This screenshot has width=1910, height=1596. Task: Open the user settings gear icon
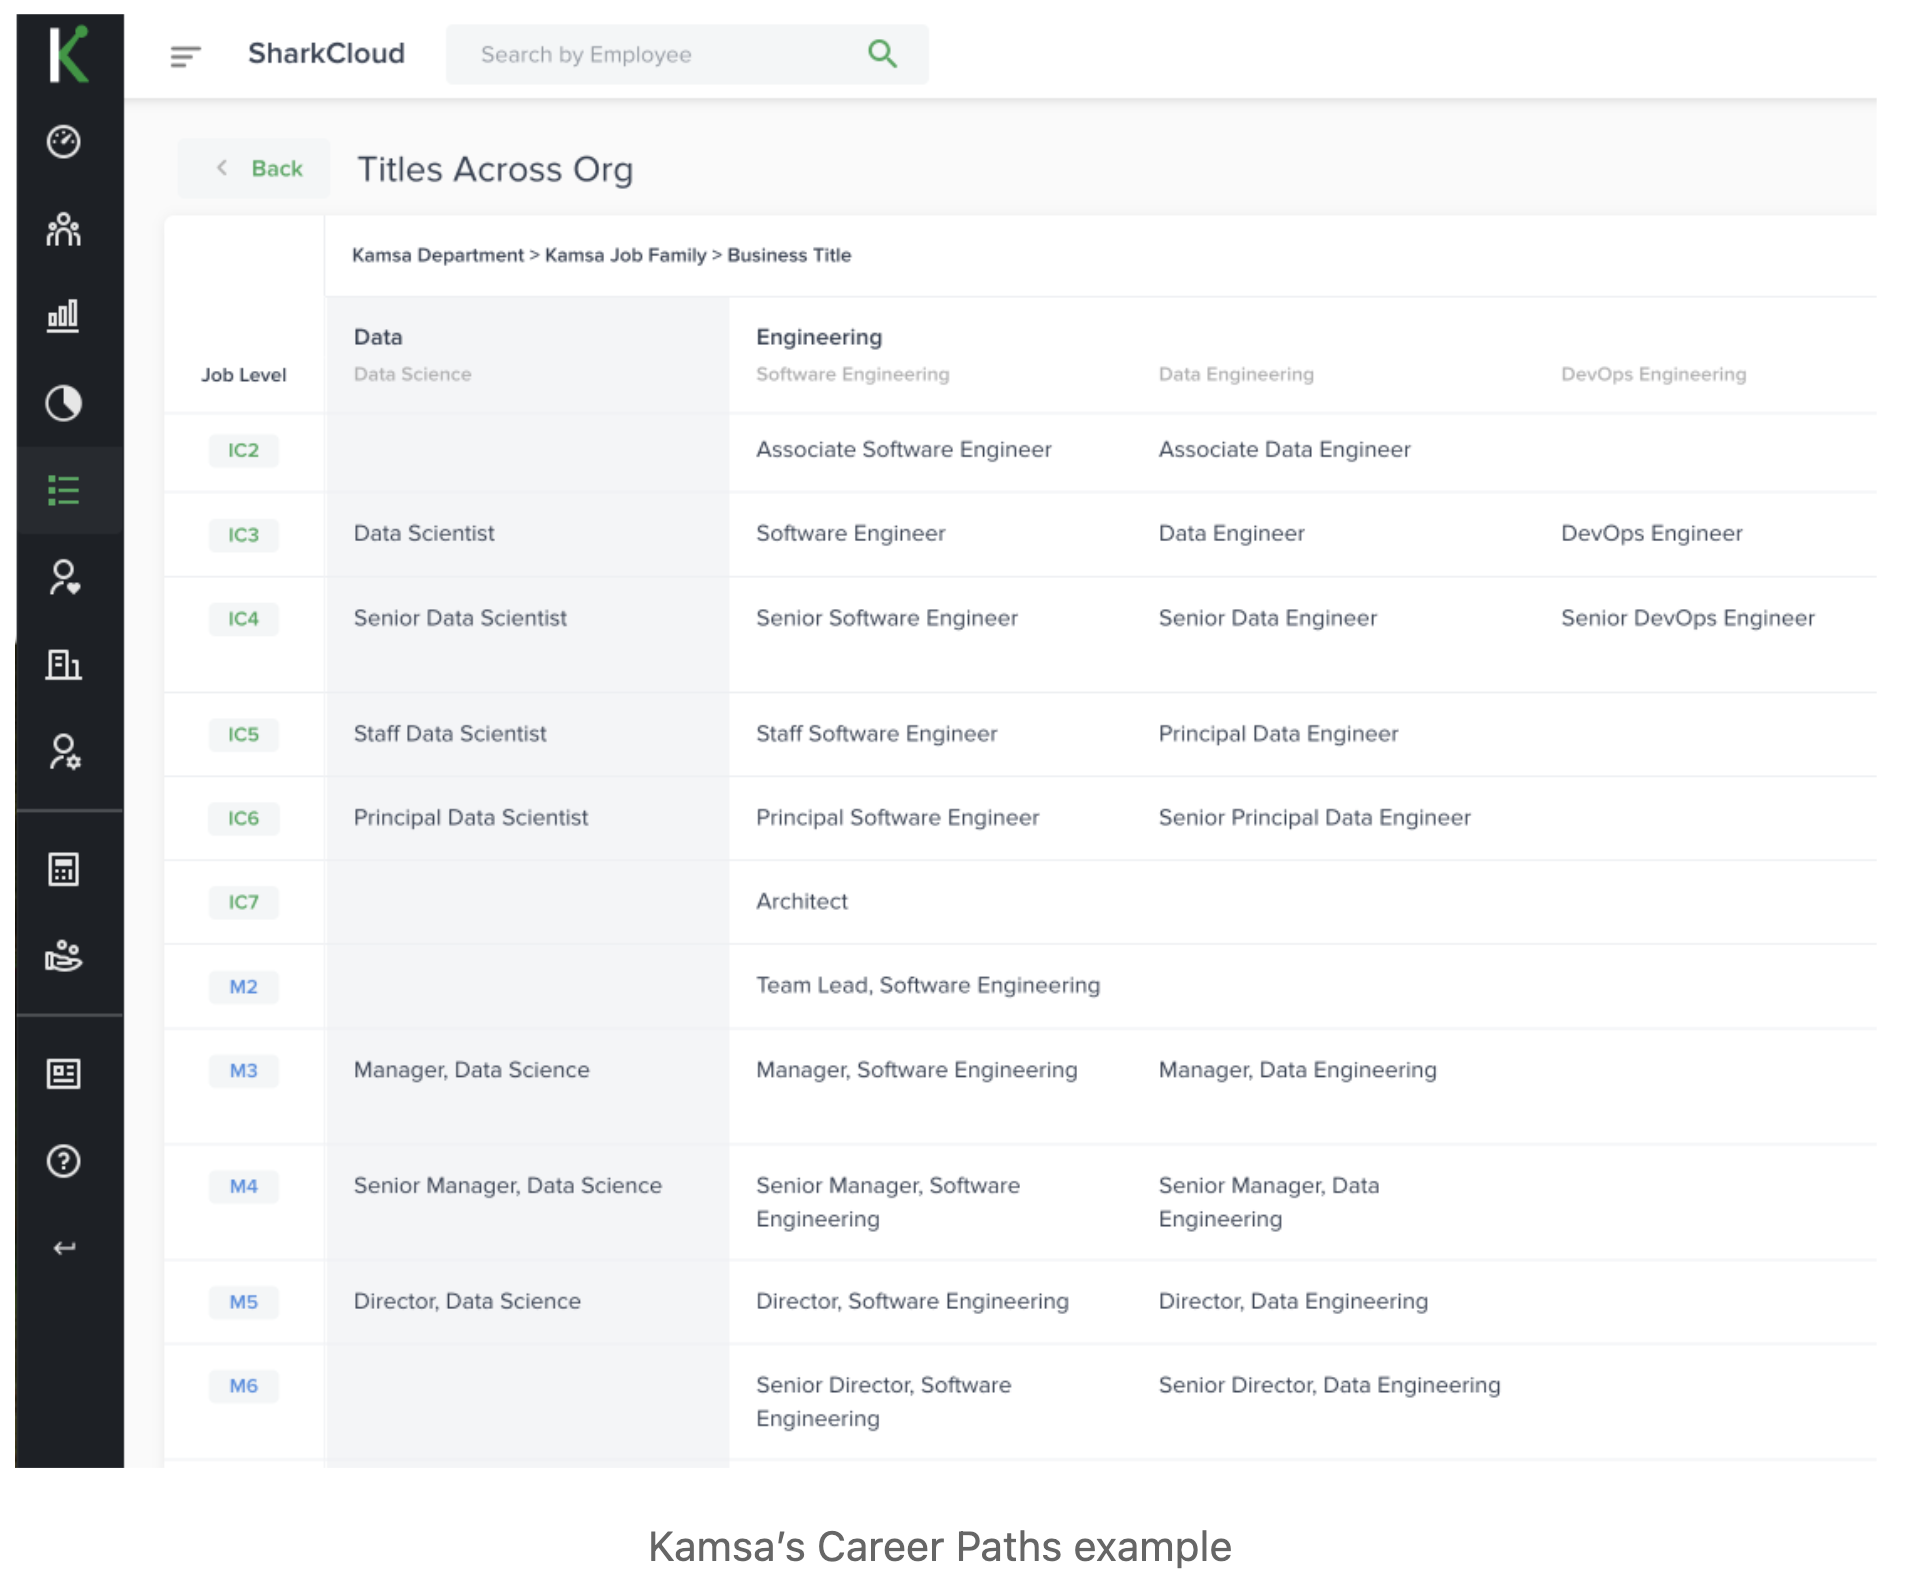[64, 752]
